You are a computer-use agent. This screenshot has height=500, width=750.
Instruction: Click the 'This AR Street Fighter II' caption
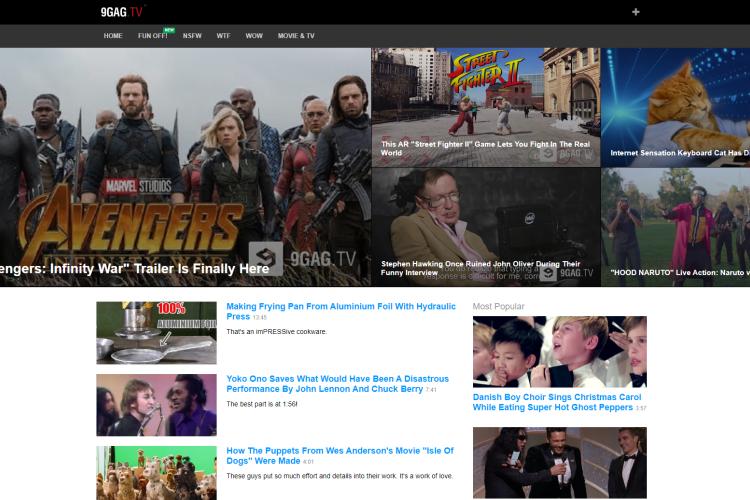pyautogui.click(x=485, y=148)
